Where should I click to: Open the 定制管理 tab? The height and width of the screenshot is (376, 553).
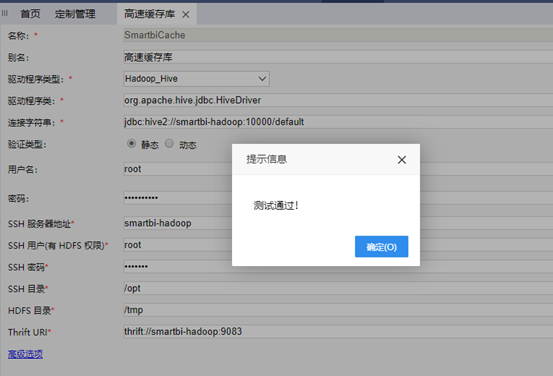(75, 14)
